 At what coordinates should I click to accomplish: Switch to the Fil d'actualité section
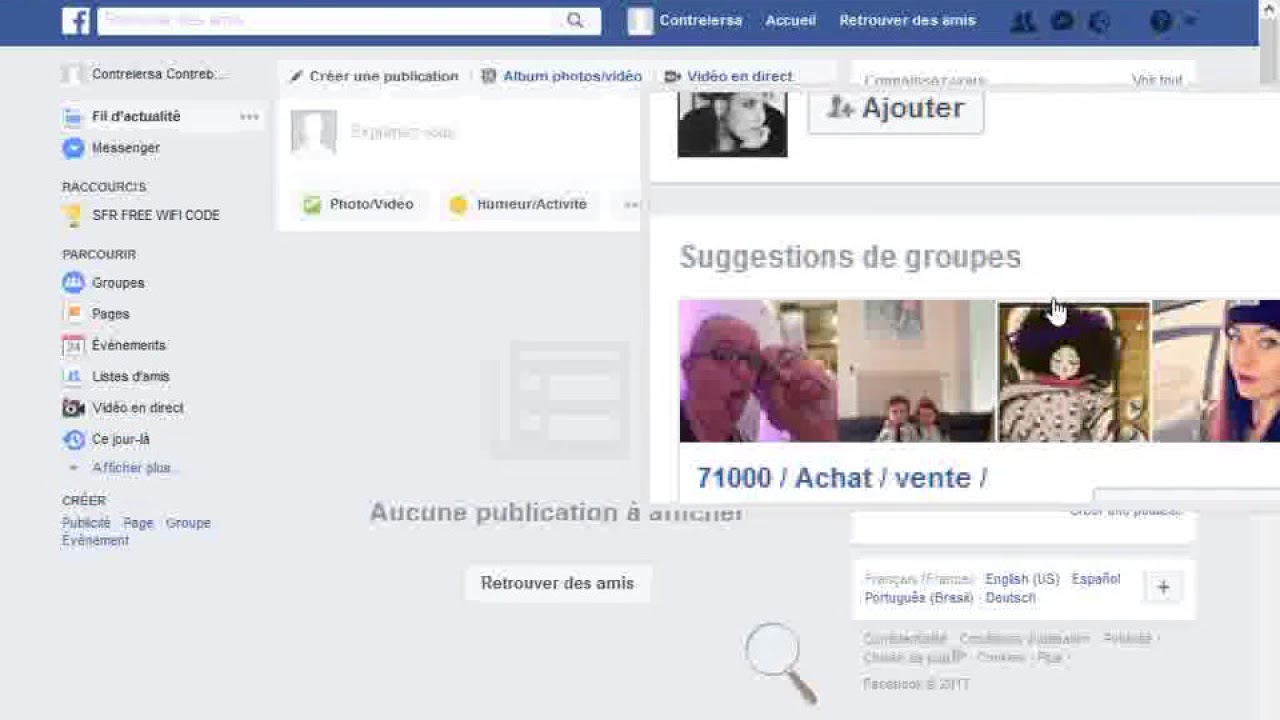(x=135, y=116)
